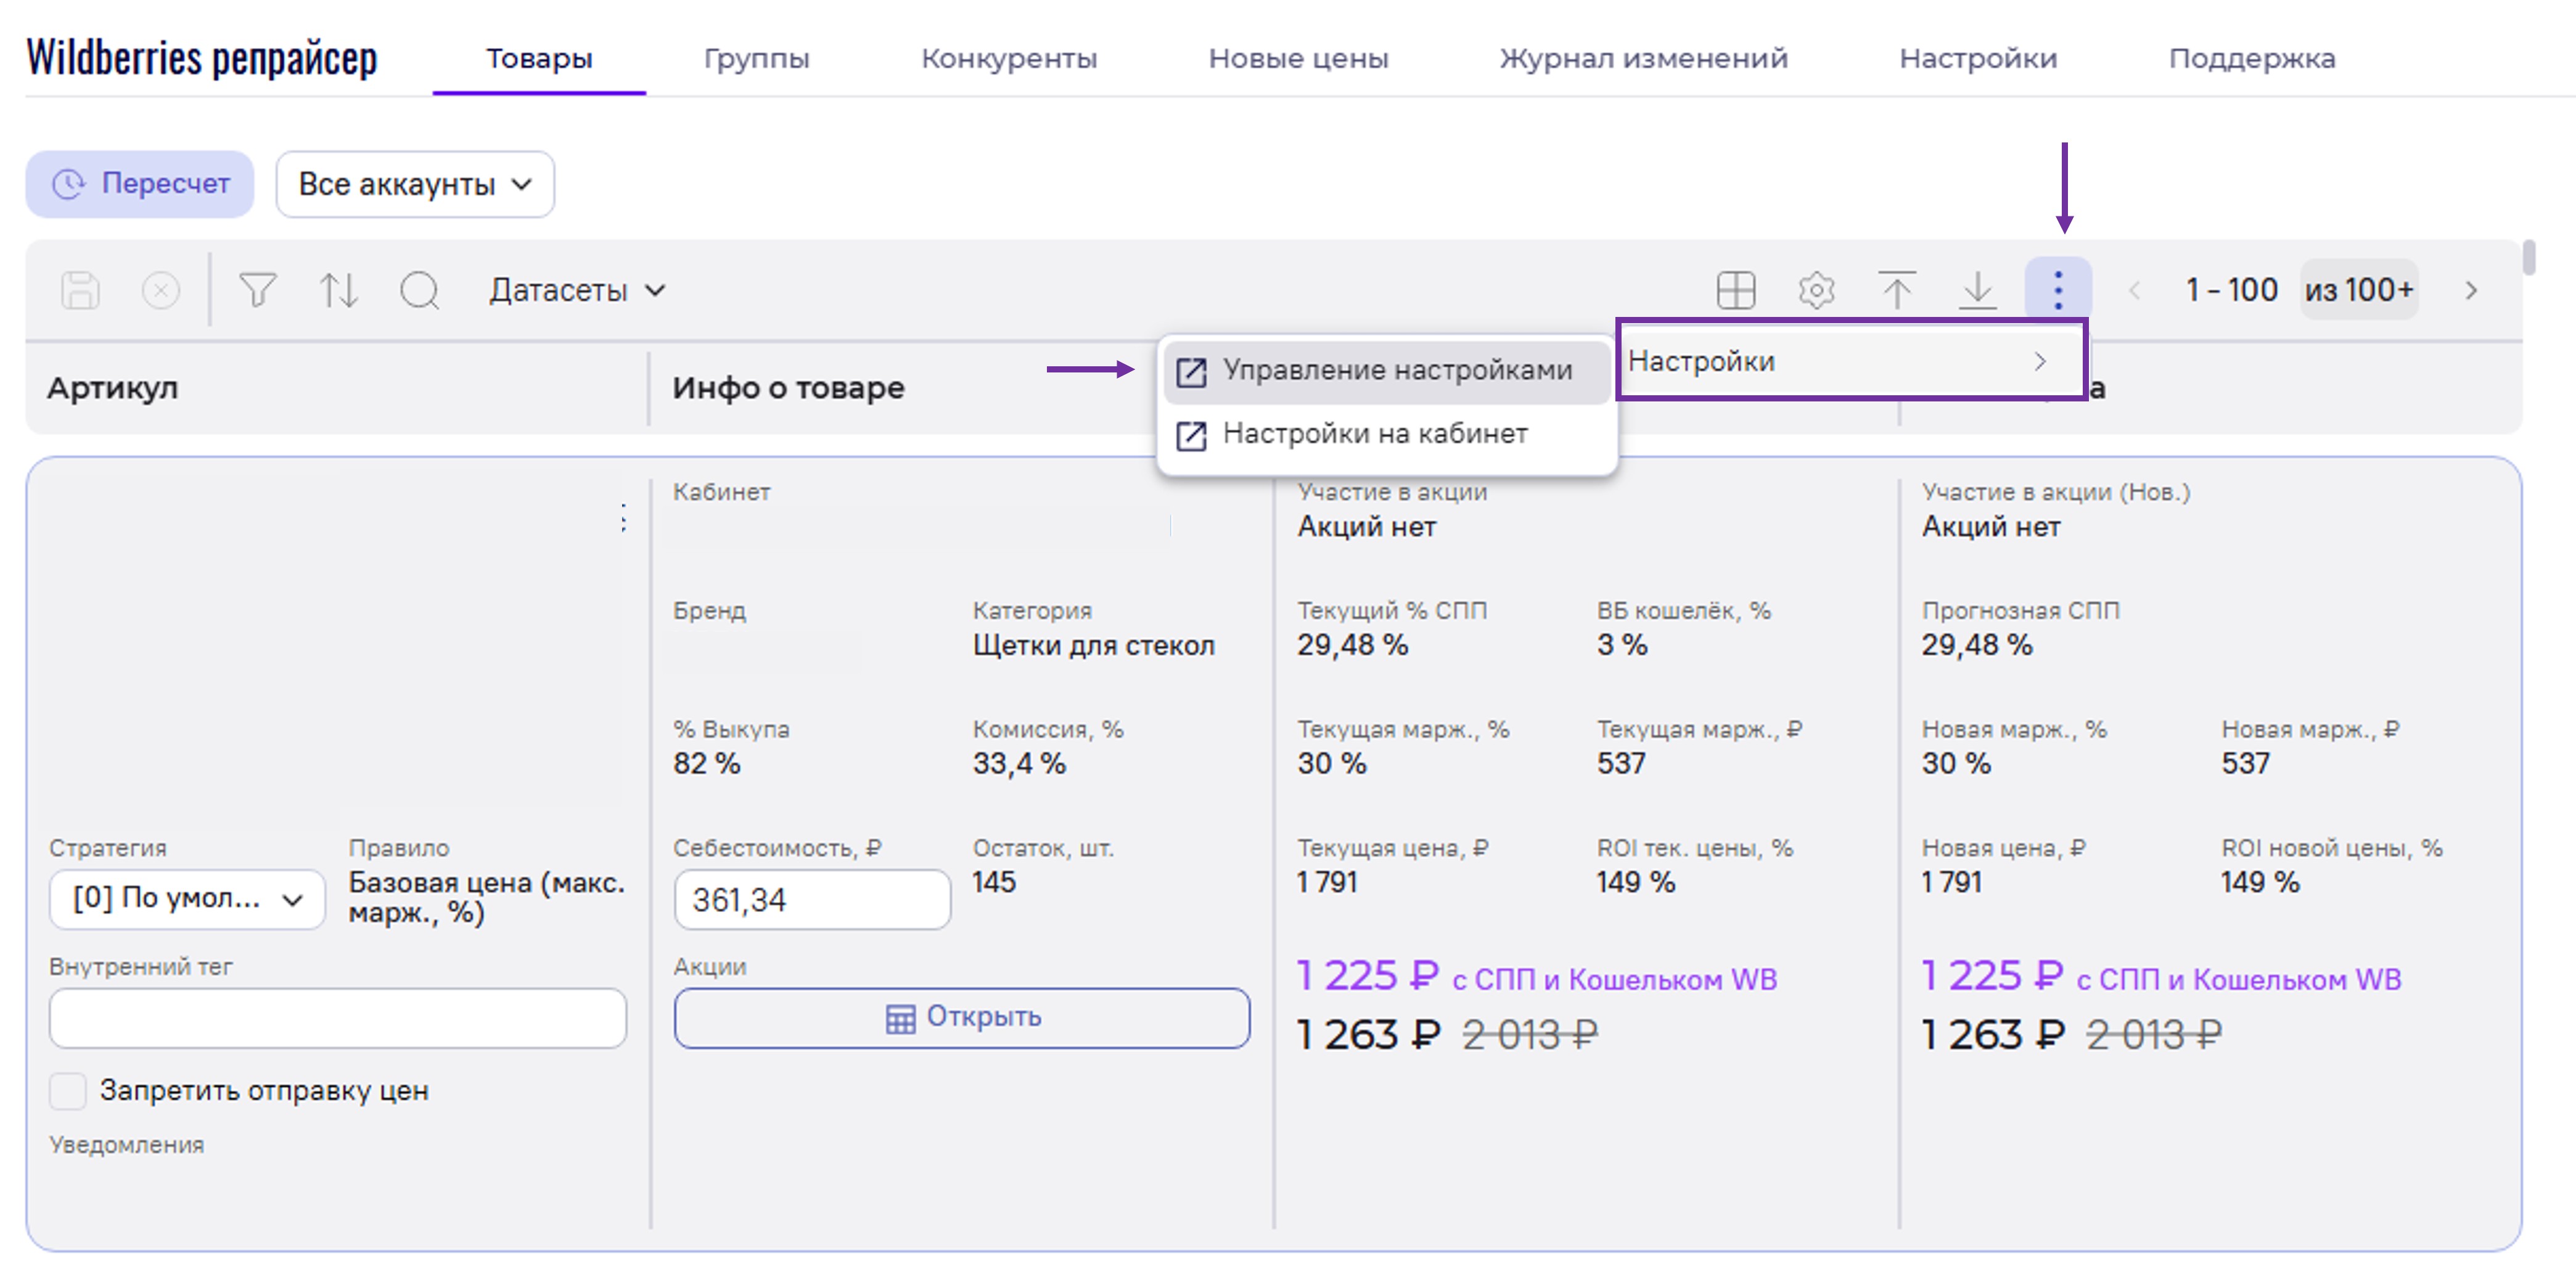Image resolution: width=2576 pixels, height=1261 pixels.
Task: Expand the 'Все аккаунты' dropdown
Action: pos(415,184)
